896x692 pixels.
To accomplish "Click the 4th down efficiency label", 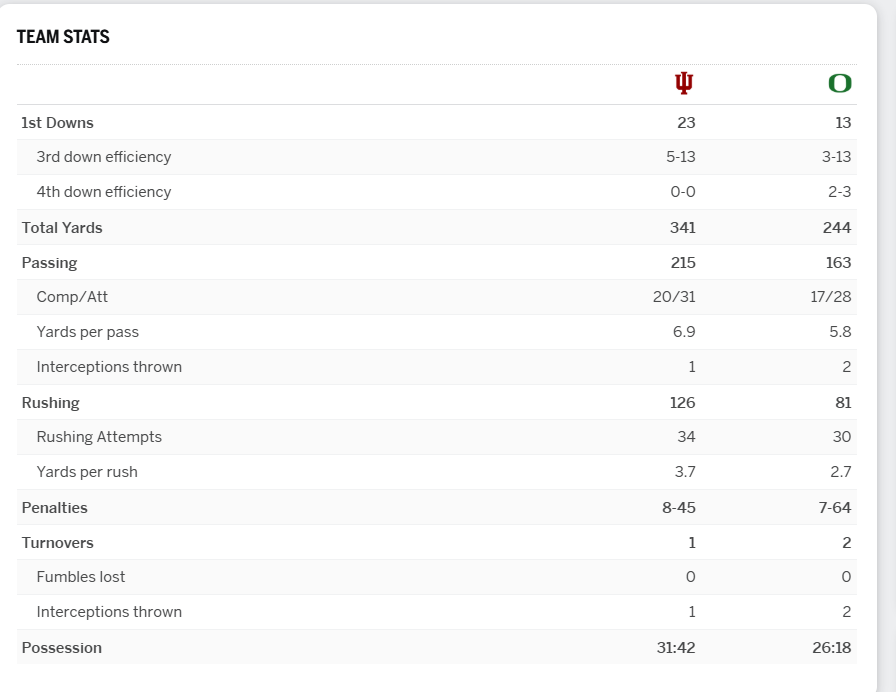I will [103, 192].
